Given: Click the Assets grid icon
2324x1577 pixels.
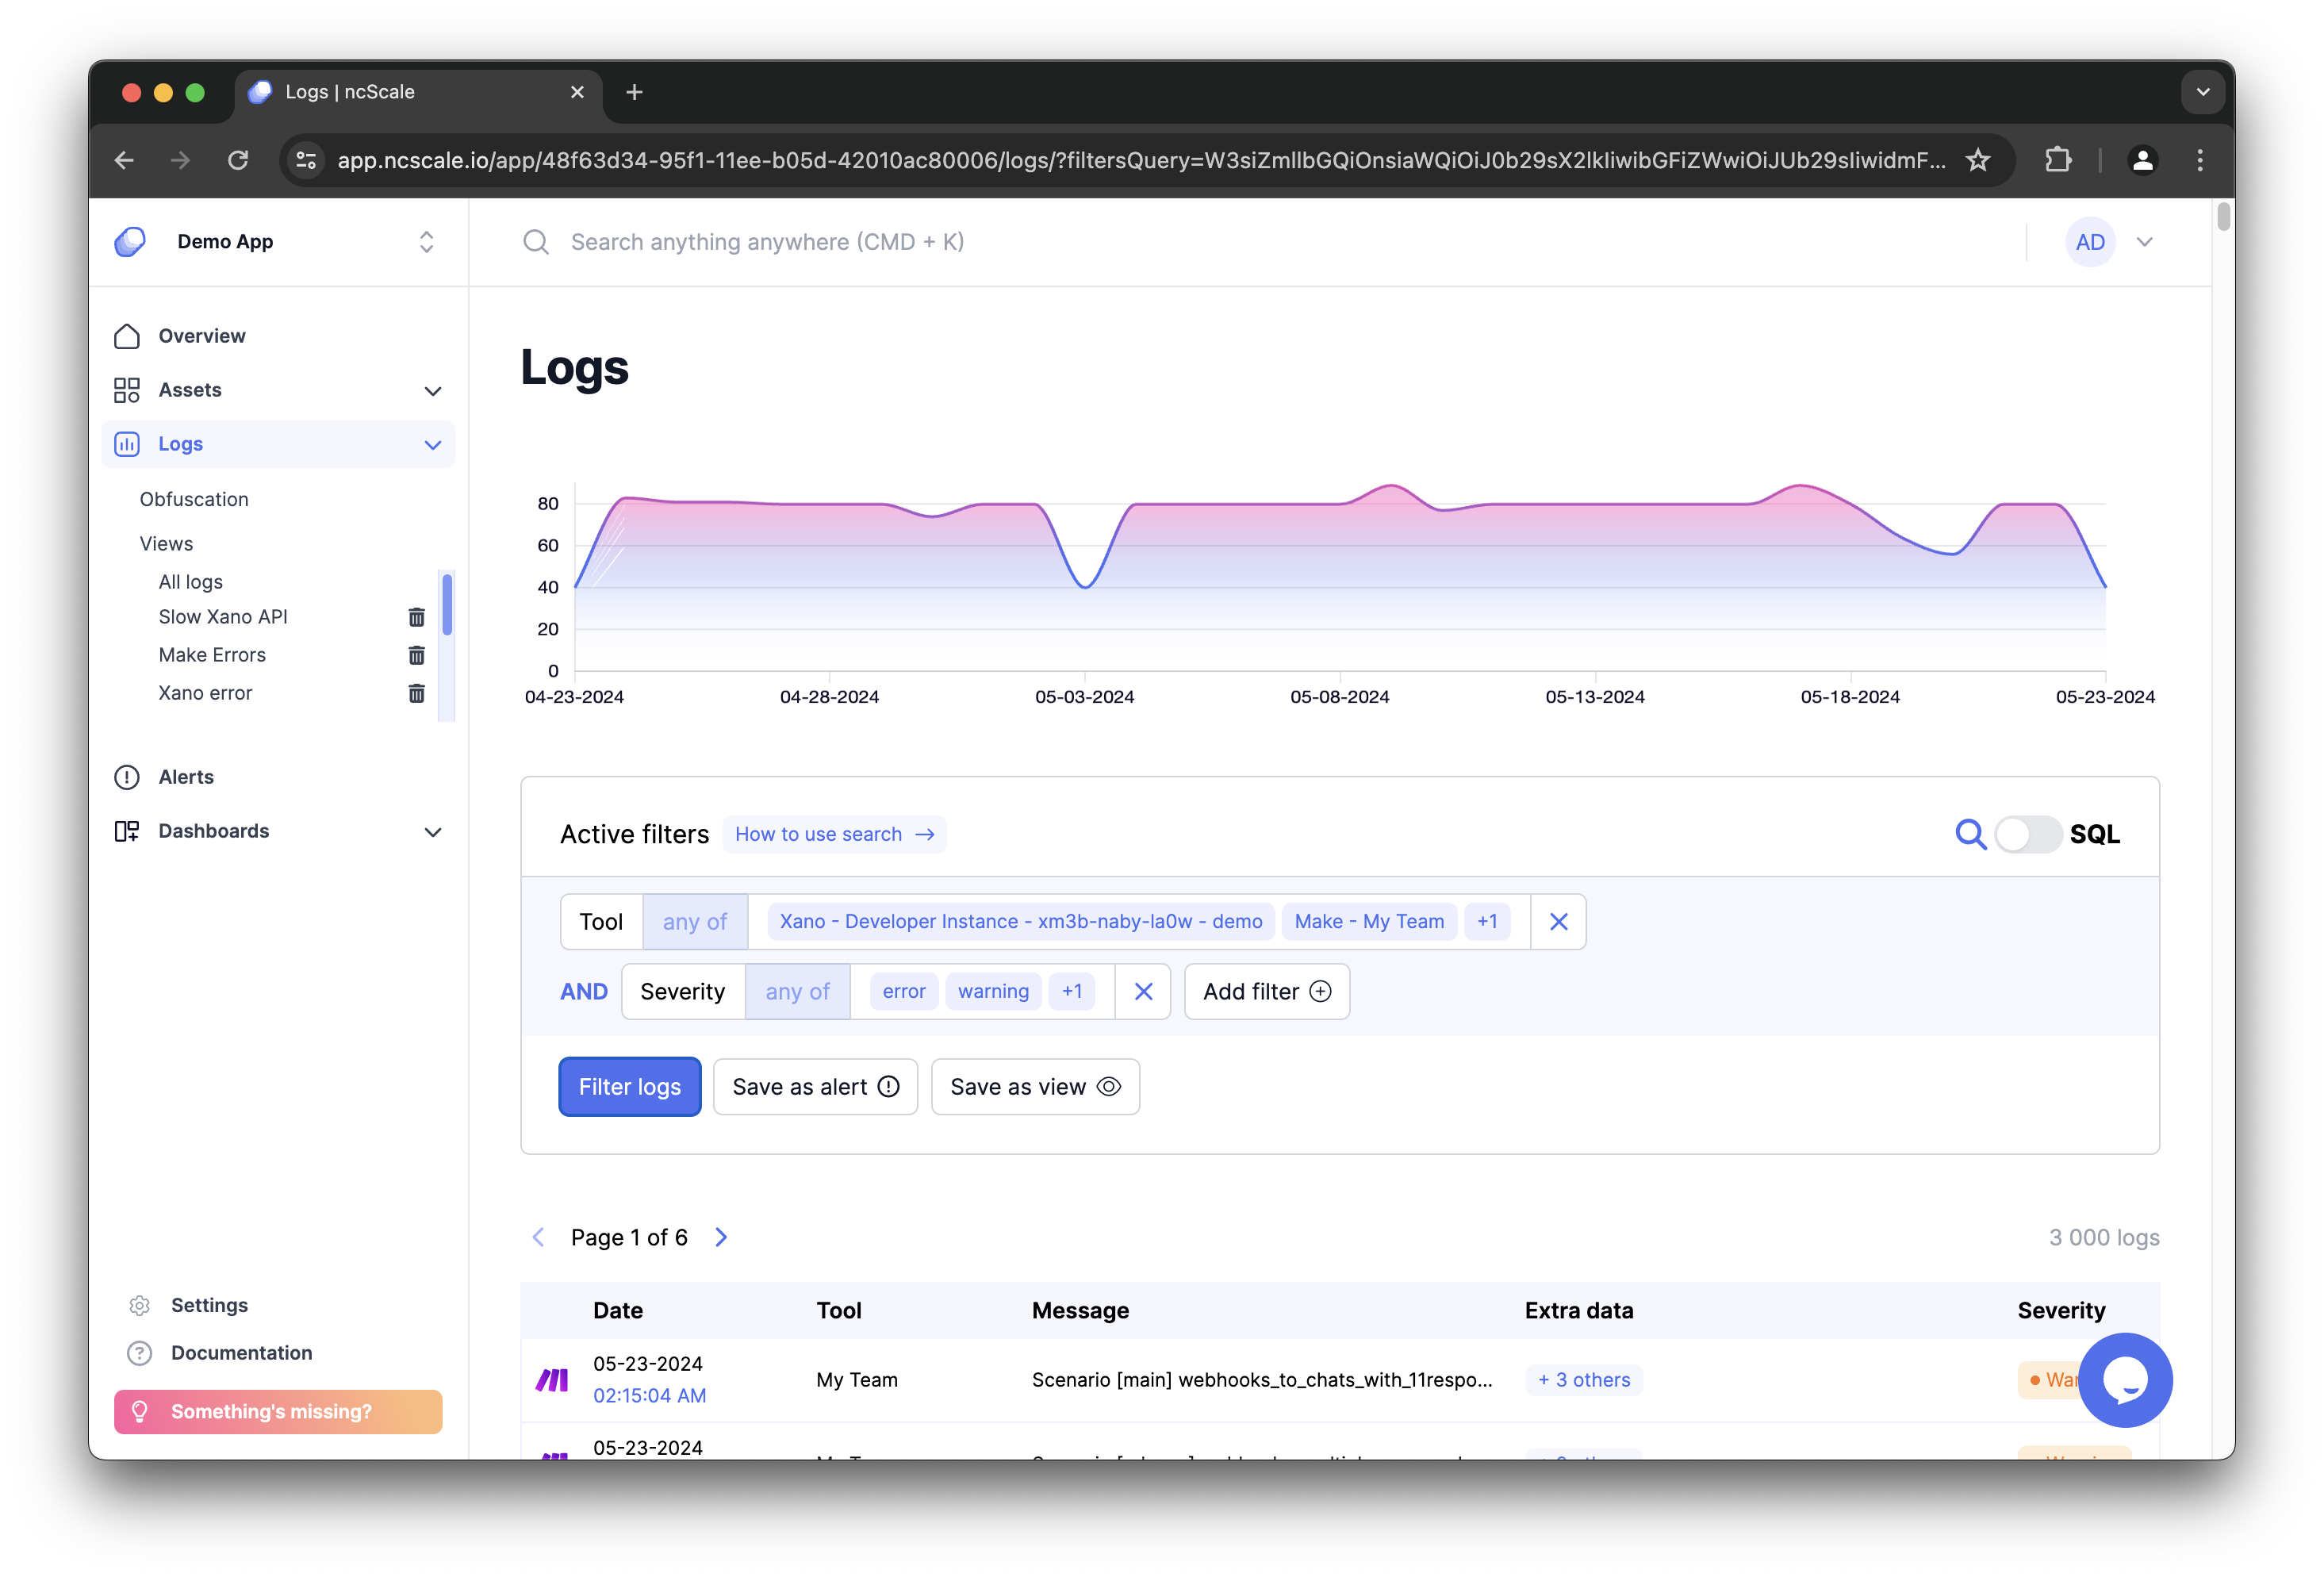Looking at the screenshot, I should (x=127, y=390).
